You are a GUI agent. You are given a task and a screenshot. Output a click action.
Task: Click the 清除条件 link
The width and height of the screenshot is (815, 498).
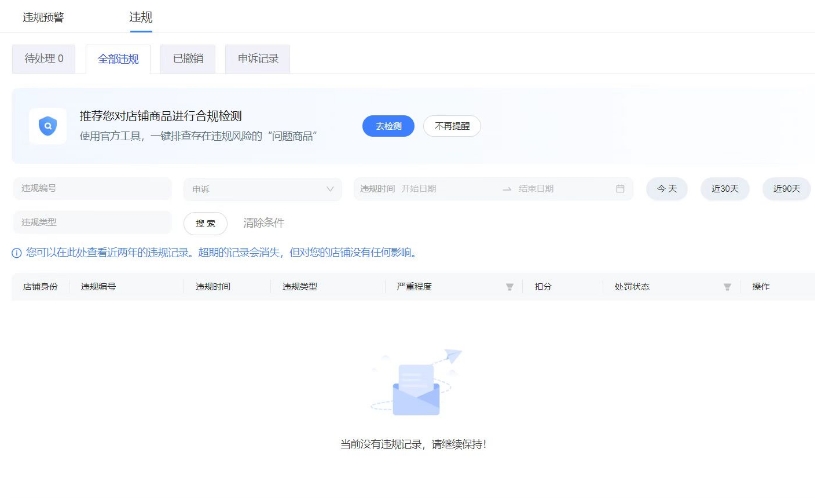click(264, 223)
